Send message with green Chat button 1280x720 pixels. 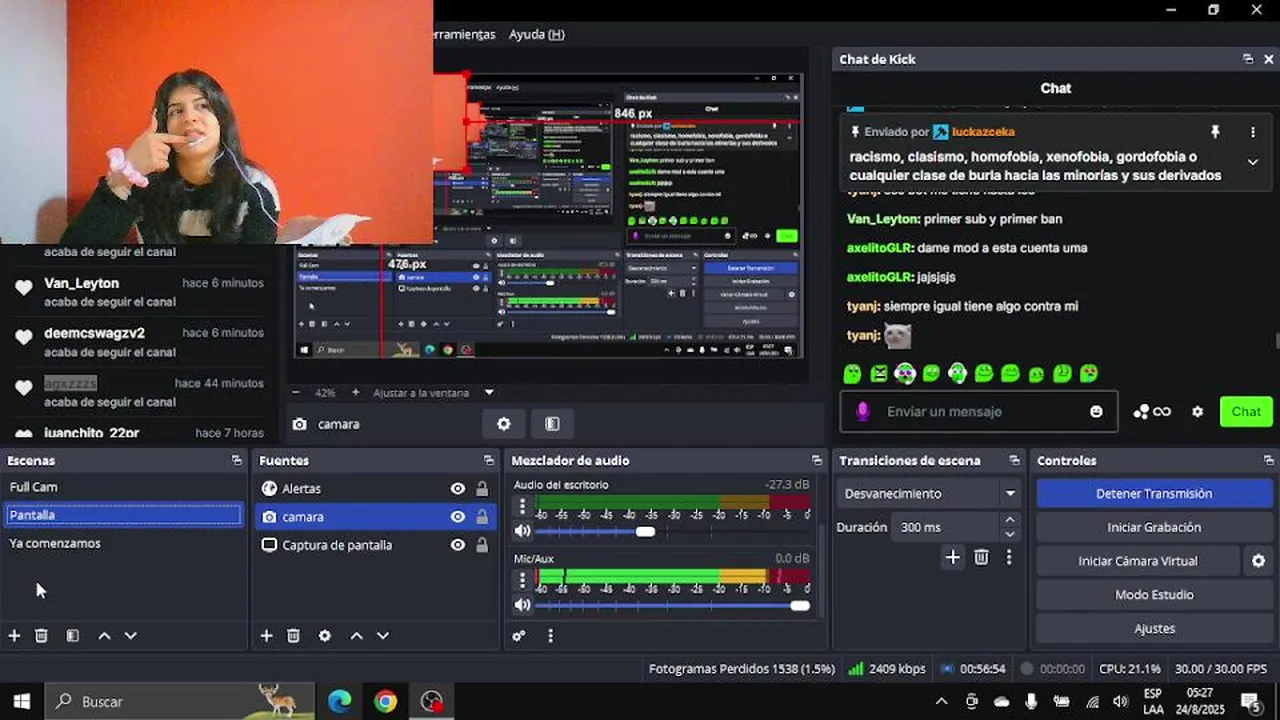tap(1246, 411)
